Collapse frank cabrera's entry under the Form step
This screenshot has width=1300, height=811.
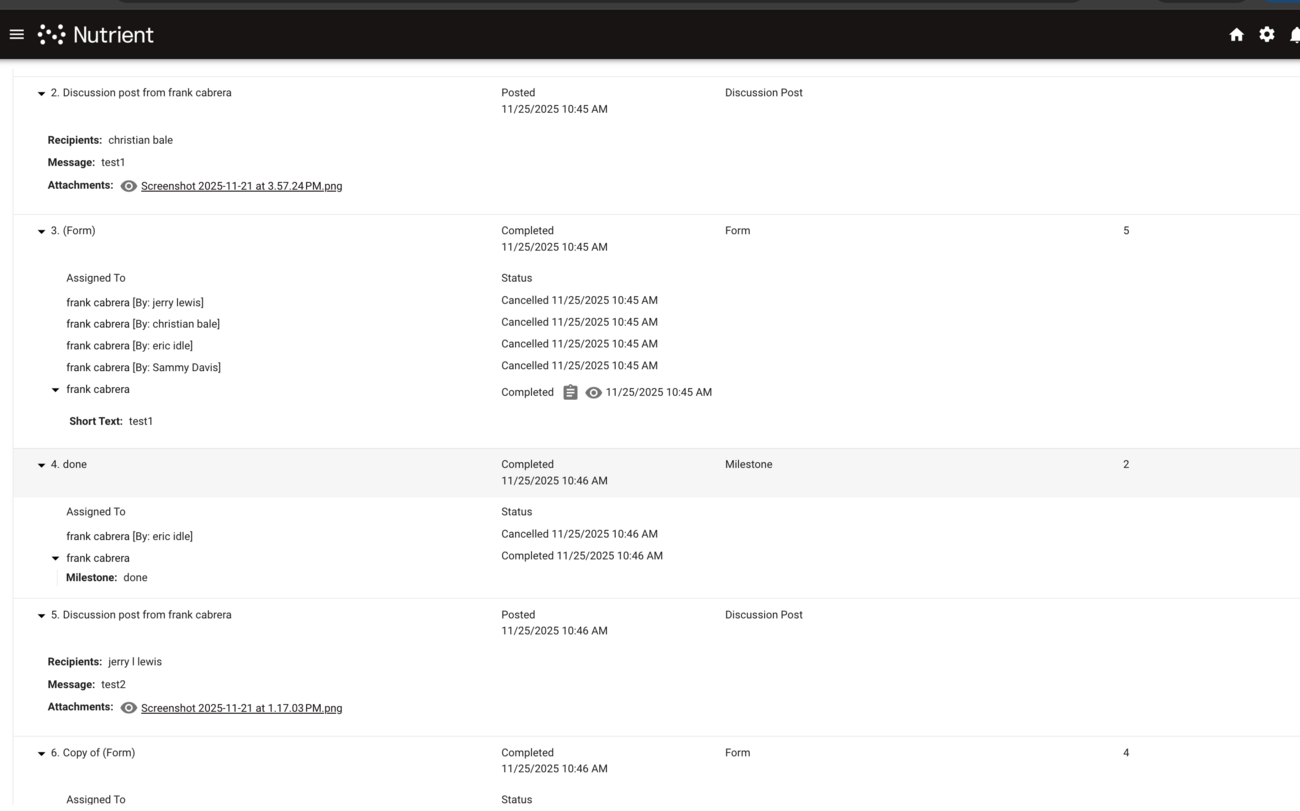point(56,389)
